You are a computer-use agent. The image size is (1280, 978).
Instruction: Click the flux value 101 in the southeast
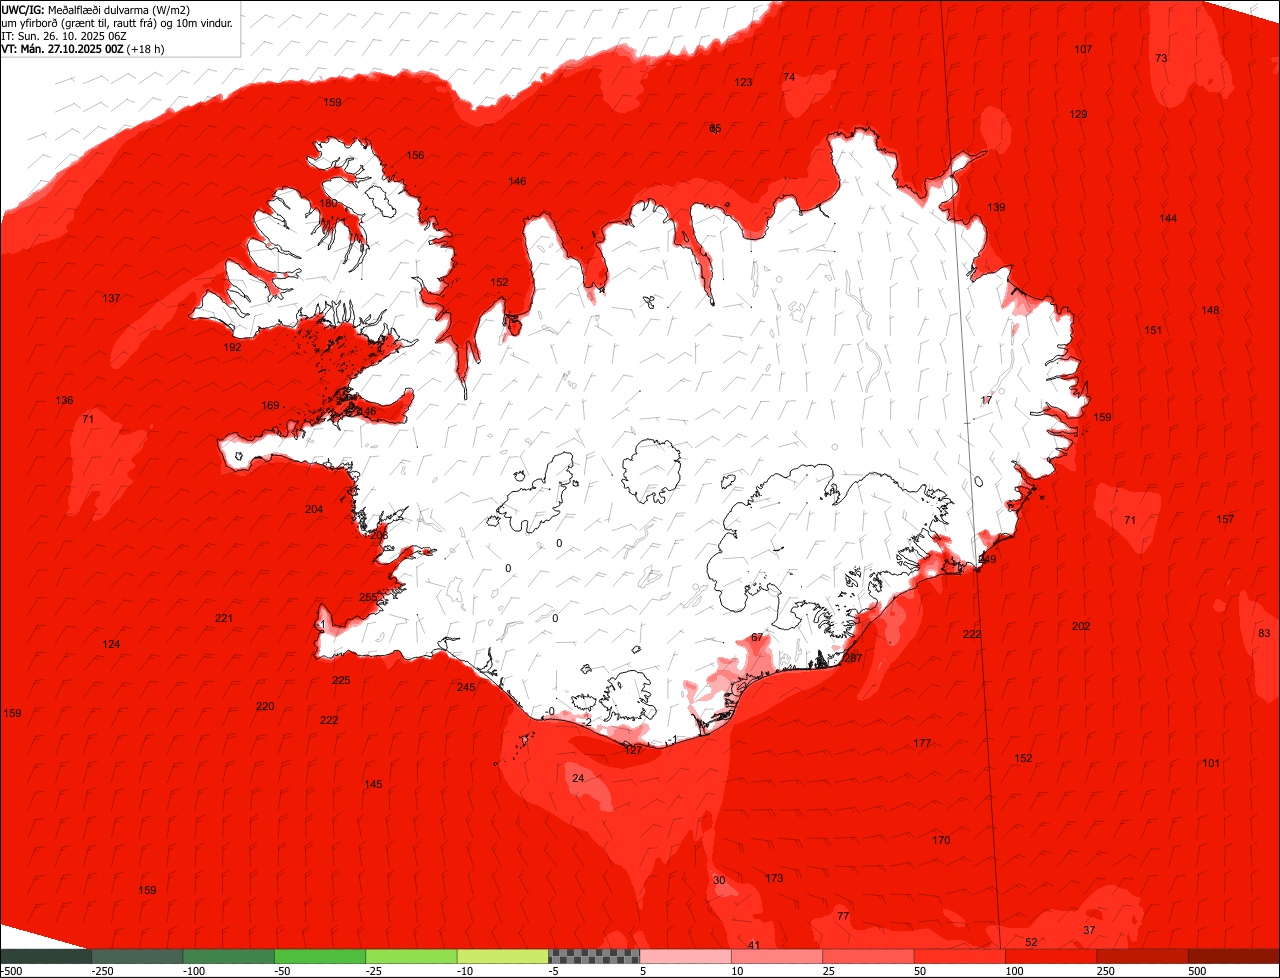(1211, 763)
